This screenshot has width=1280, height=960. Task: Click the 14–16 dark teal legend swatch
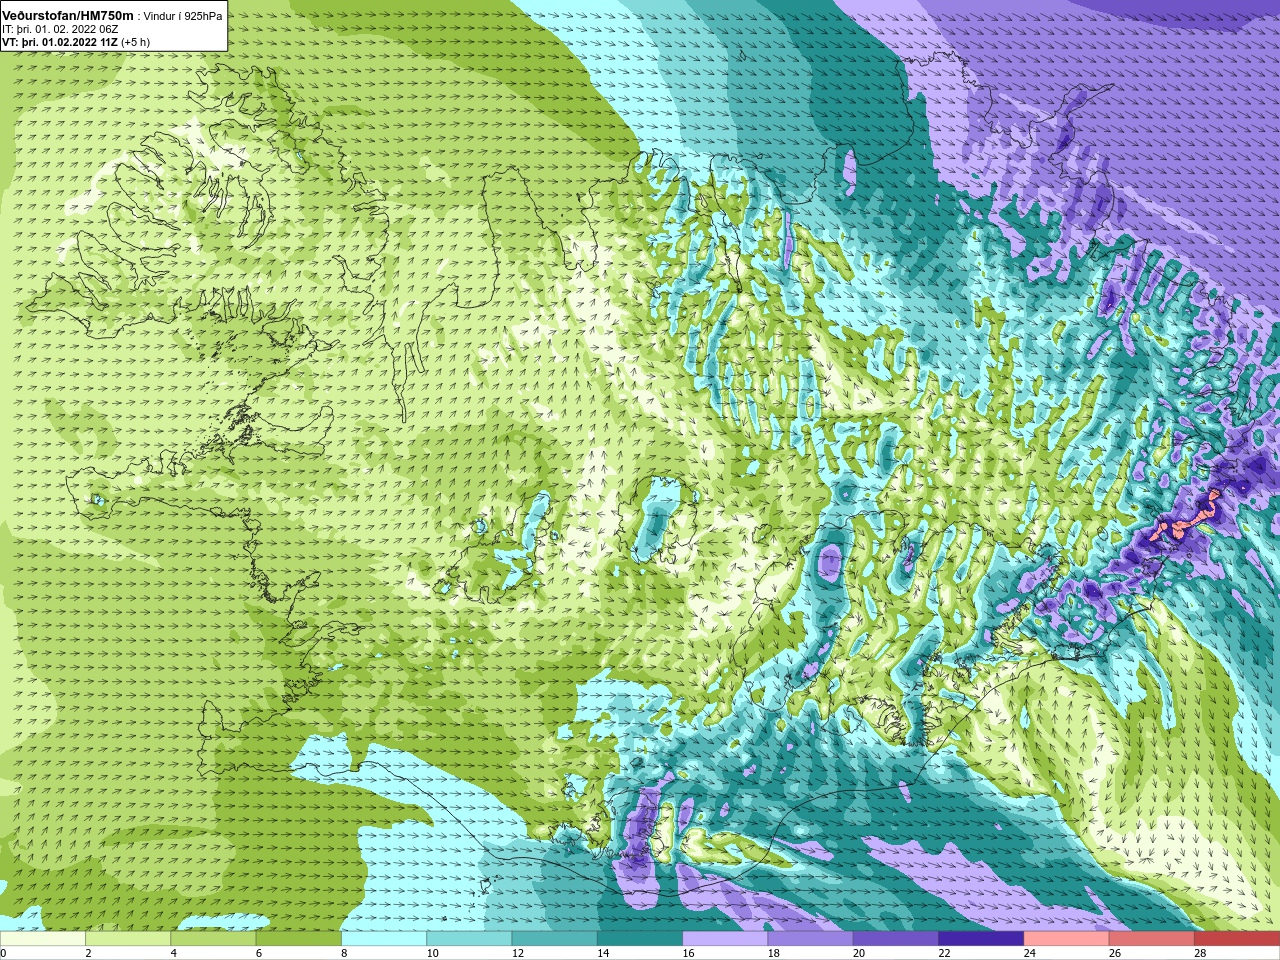pos(640,939)
